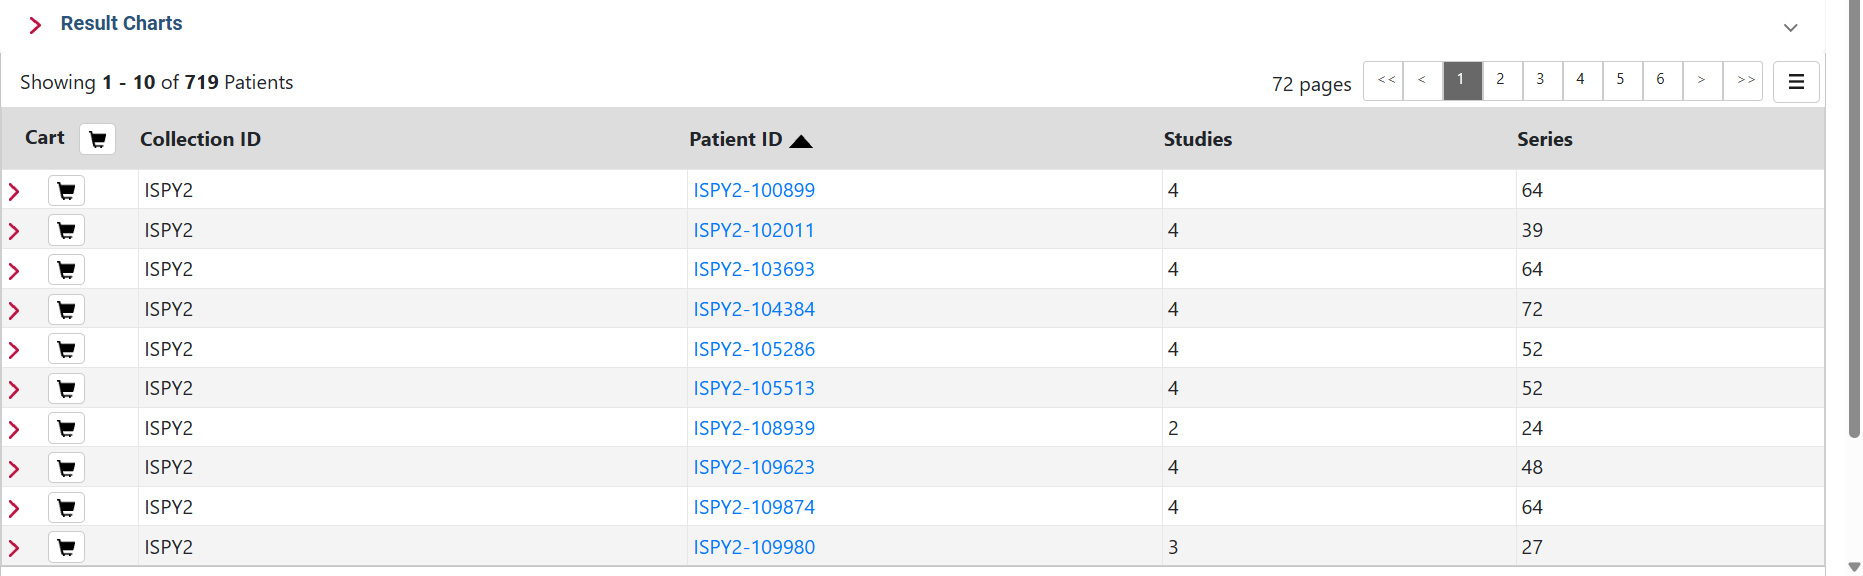The image size is (1863, 576).
Task: Toggle the Patient ID ascending sort arrow
Action: 801,141
